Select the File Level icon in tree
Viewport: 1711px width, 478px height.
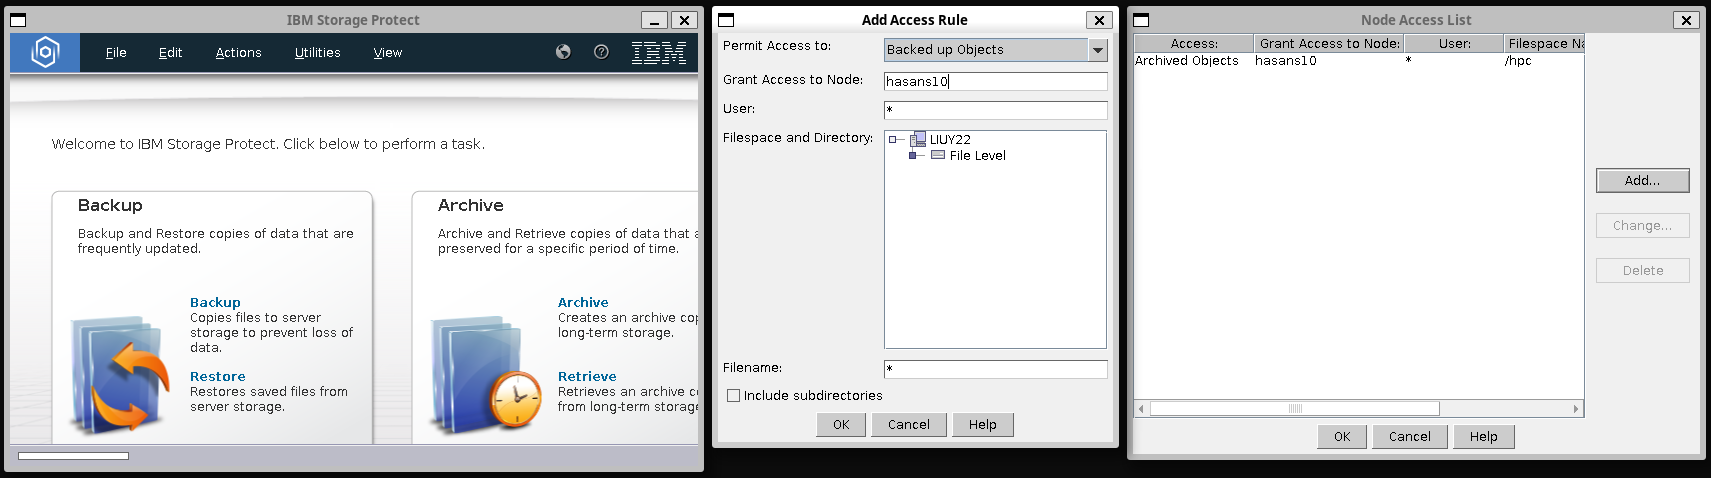(x=938, y=155)
